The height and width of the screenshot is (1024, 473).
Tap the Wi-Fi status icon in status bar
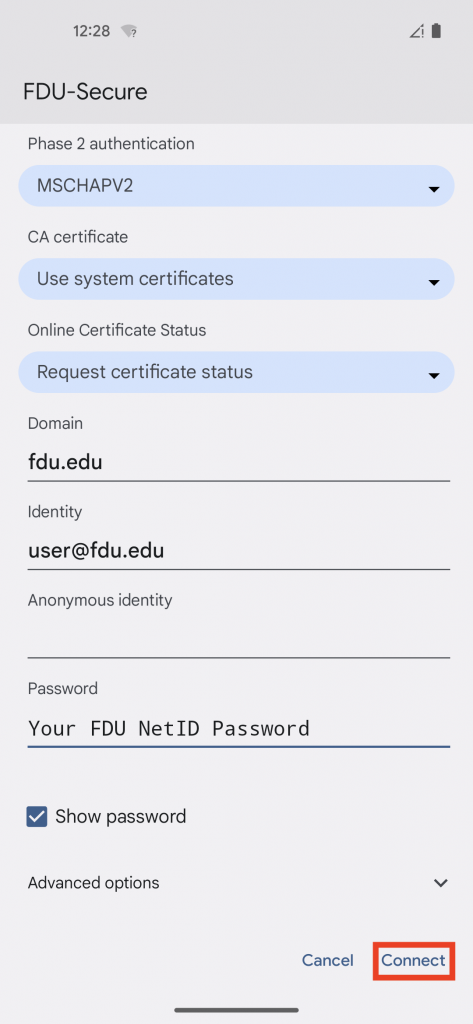129,31
